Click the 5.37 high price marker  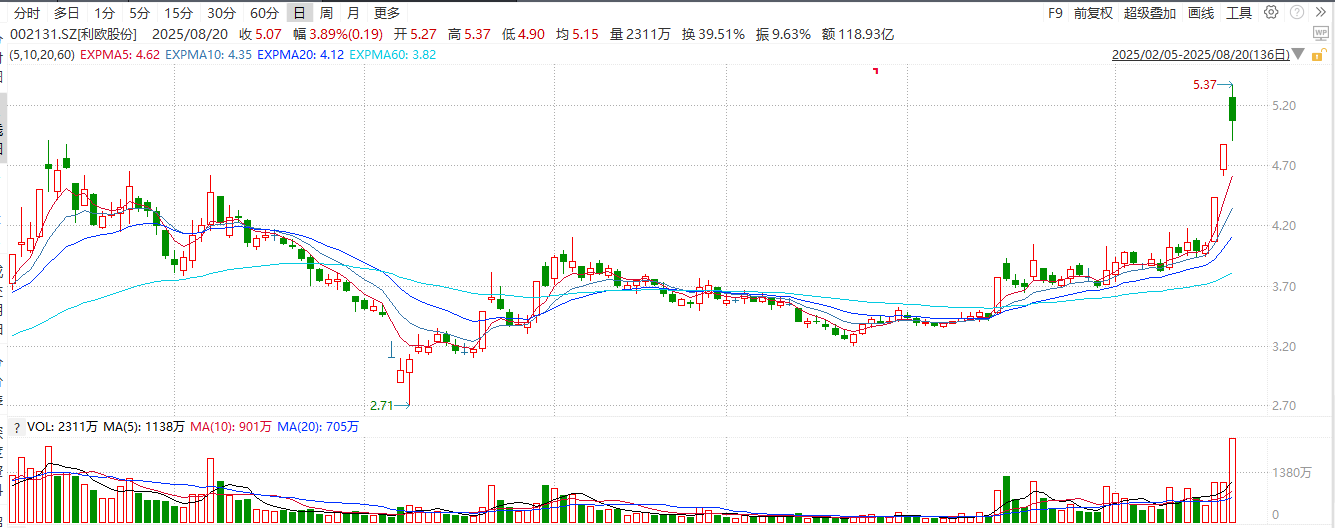click(1204, 86)
